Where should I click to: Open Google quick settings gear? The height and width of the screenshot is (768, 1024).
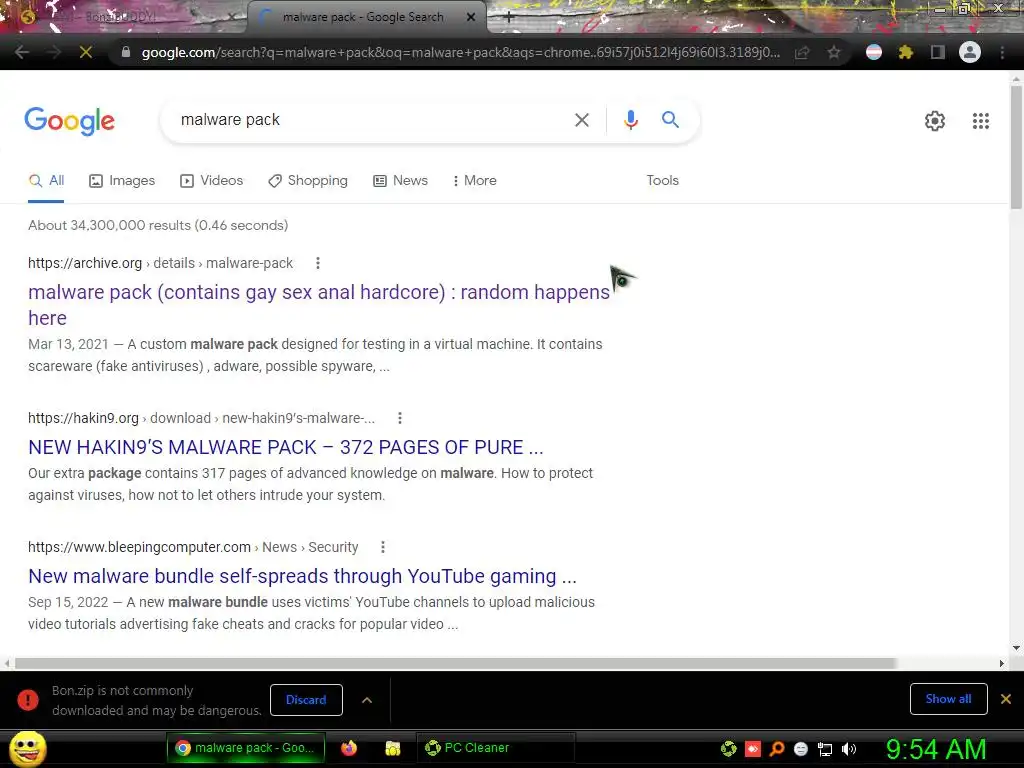[935, 121]
